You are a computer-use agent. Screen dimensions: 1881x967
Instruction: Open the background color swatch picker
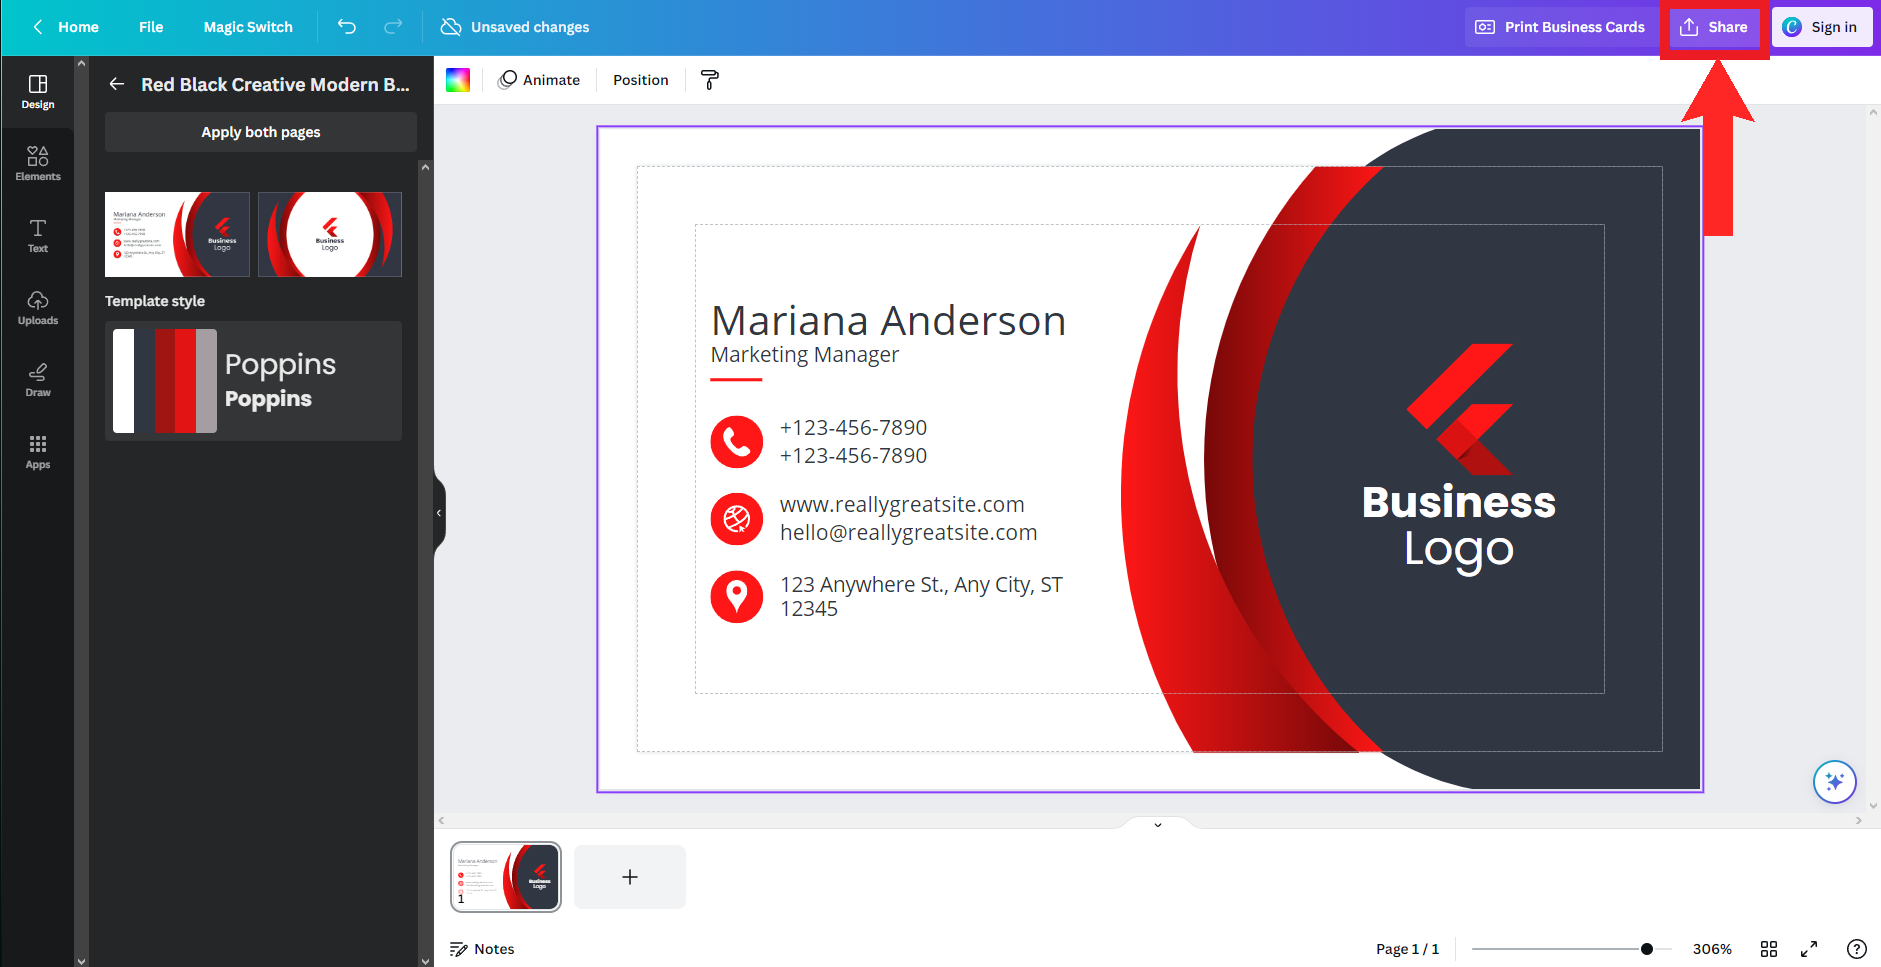[458, 80]
